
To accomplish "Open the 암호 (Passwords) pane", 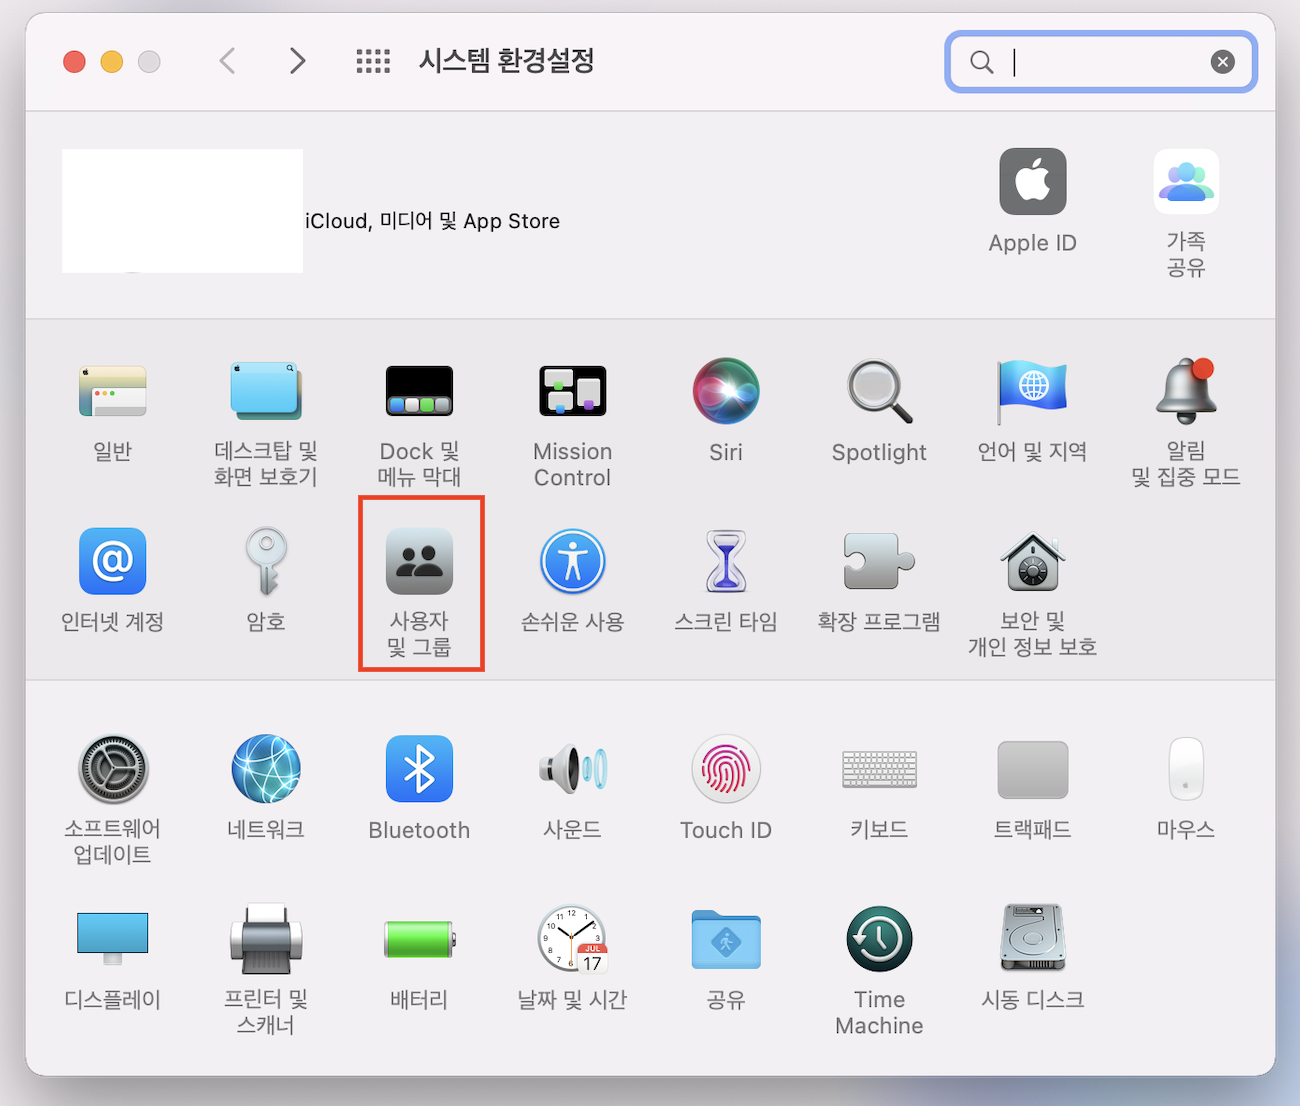I will (266, 561).
